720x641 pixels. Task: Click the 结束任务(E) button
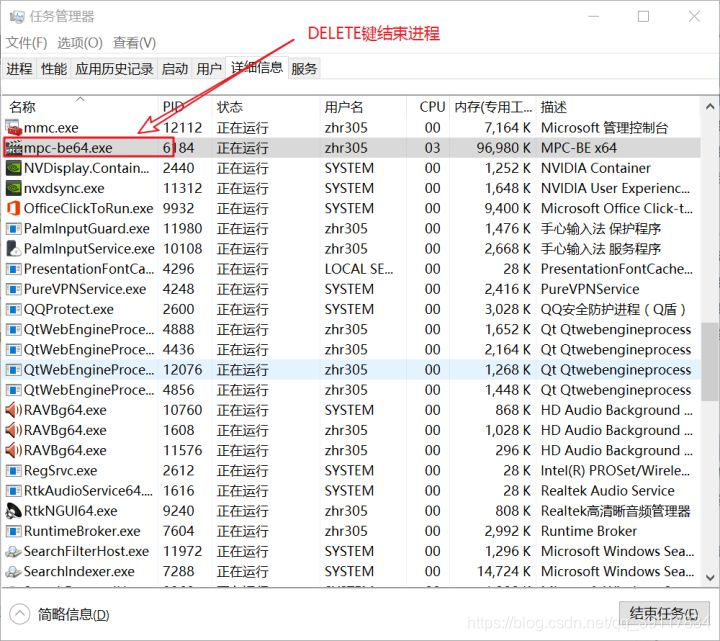point(664,614)
